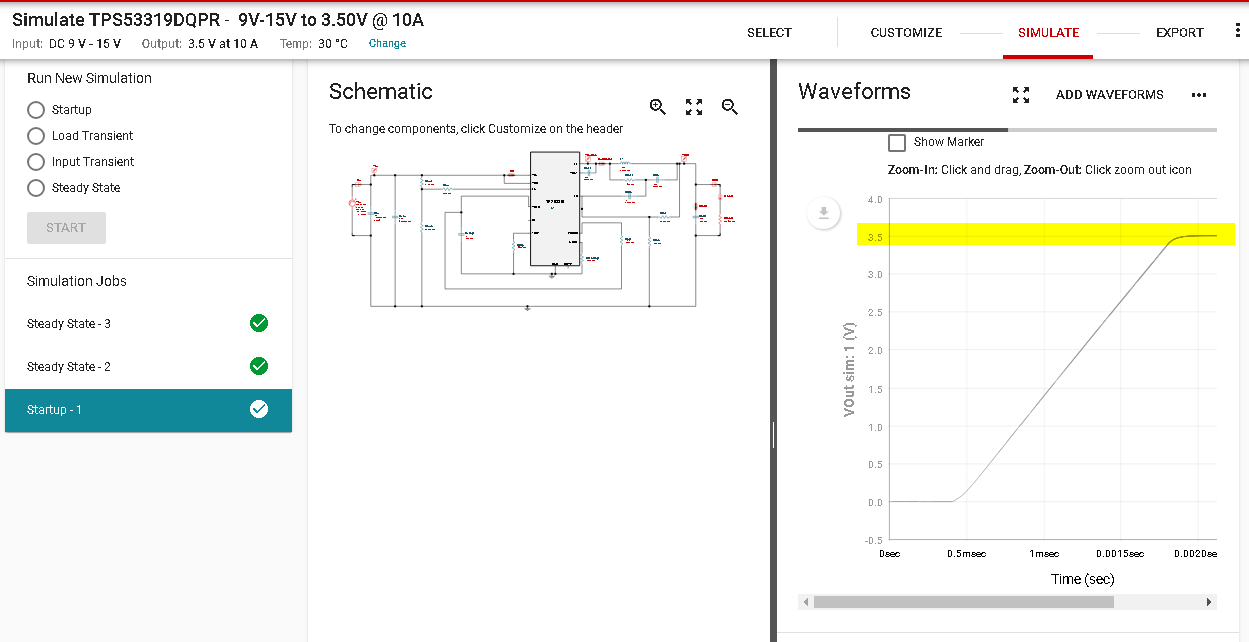This screenshot has height=642, width=1249.
Task: Open the kebab menu in the top-right header
Action: [x=1237, y=32]
